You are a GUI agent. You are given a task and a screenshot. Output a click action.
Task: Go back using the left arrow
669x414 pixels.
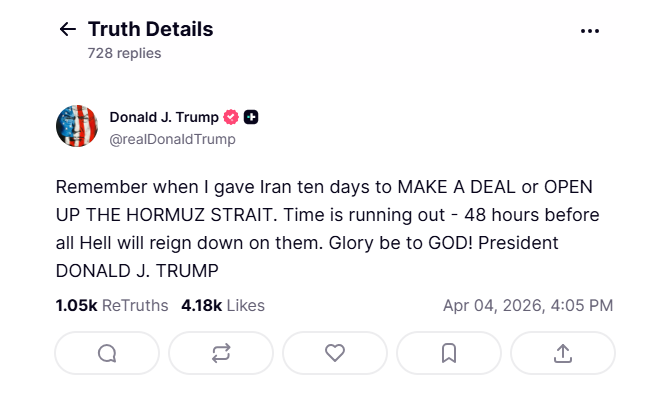point(68,30)
